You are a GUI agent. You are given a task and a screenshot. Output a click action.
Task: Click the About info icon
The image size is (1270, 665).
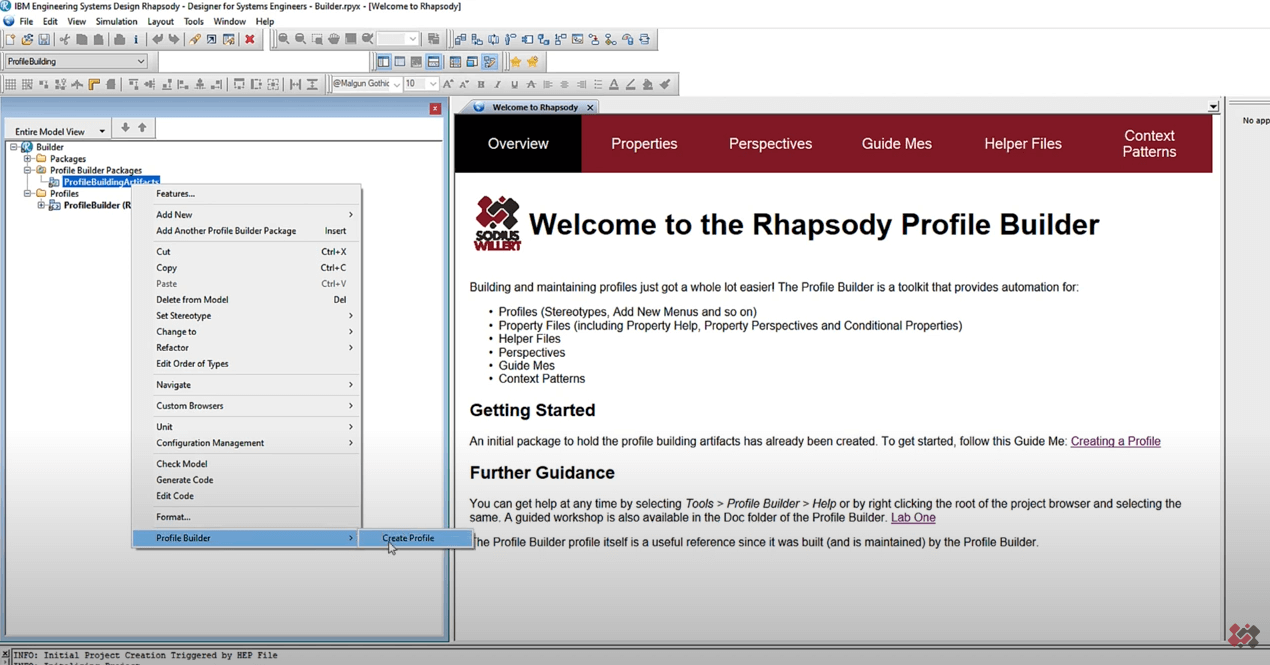136,39
